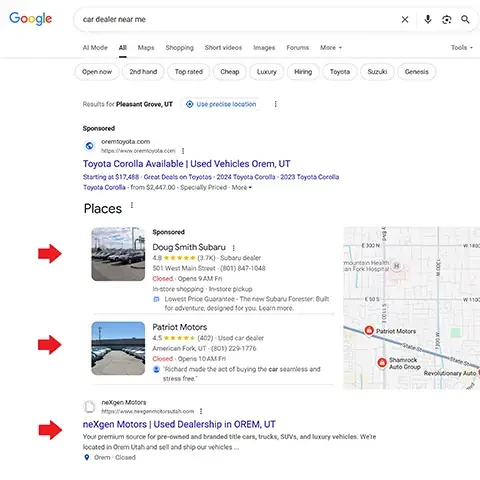Click the oremtoyota.com globe favicon

[89, 146]
